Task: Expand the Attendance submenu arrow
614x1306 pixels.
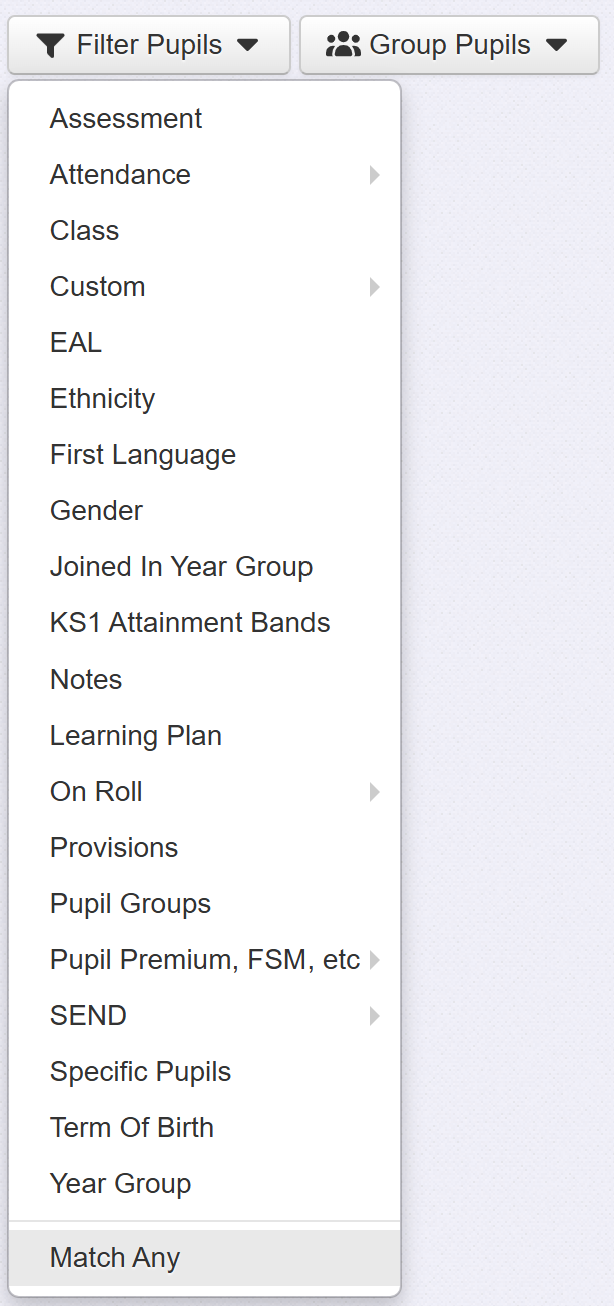Action: [x=375, y=175]
